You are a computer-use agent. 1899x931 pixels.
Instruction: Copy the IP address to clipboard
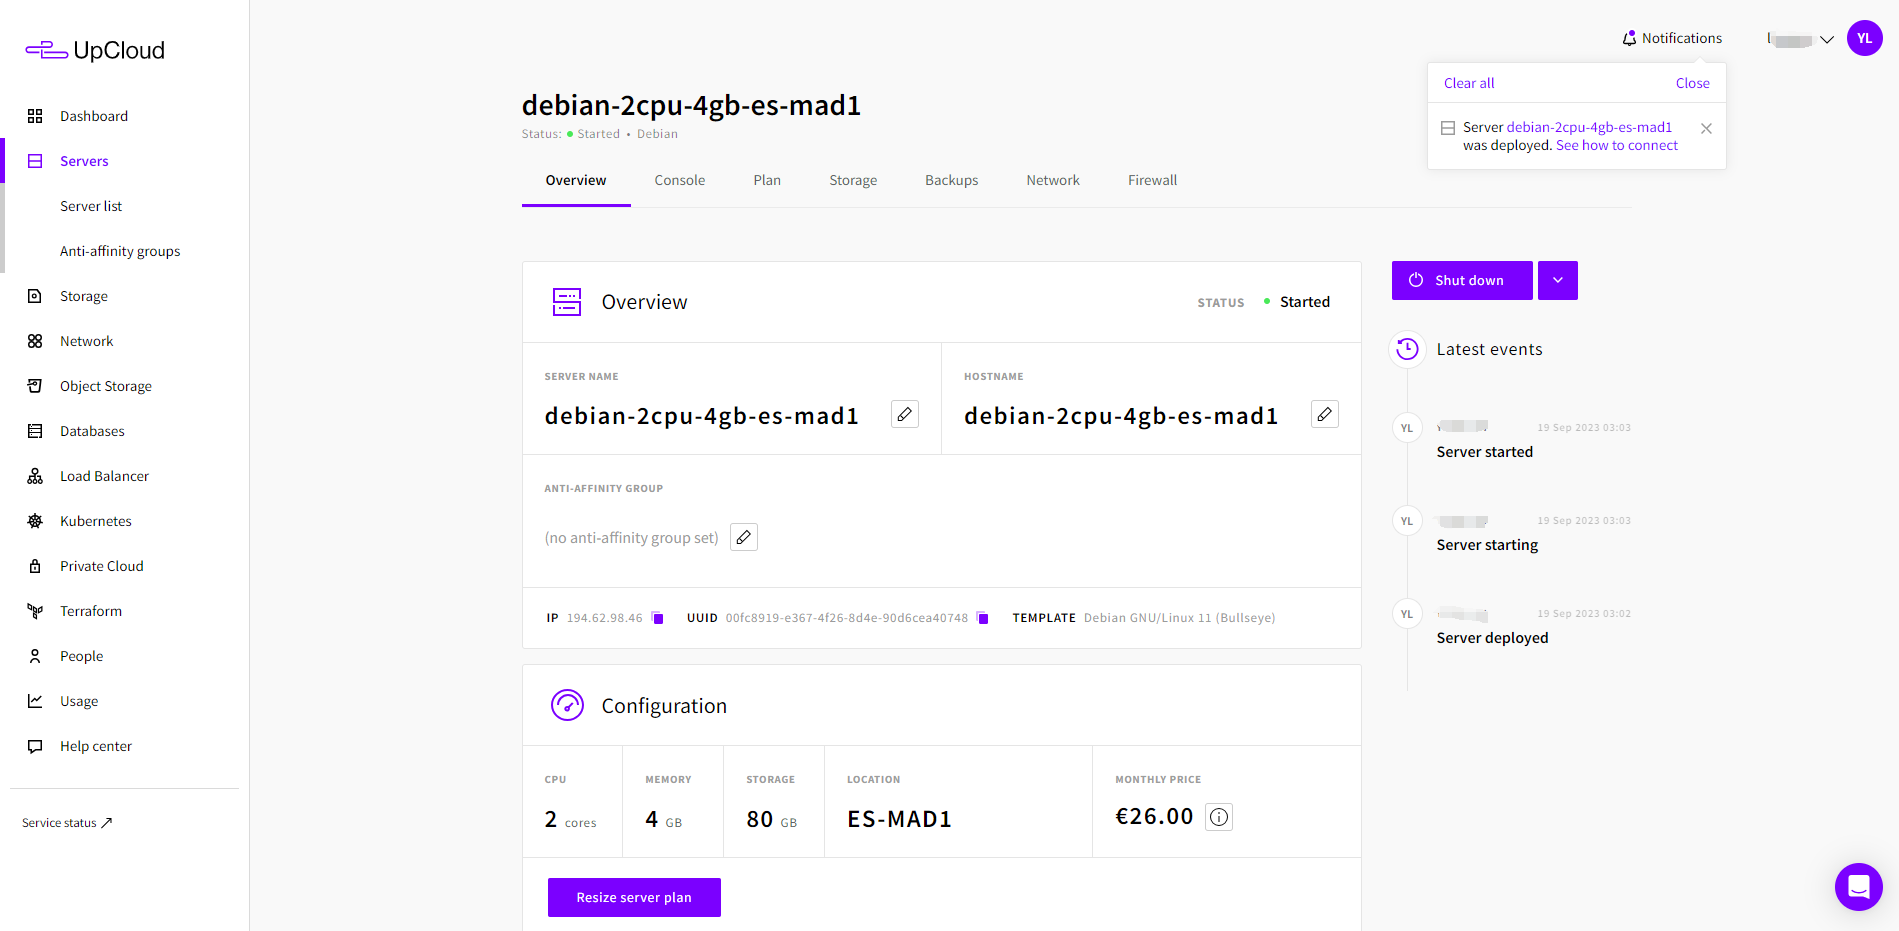tap(658, 618)
